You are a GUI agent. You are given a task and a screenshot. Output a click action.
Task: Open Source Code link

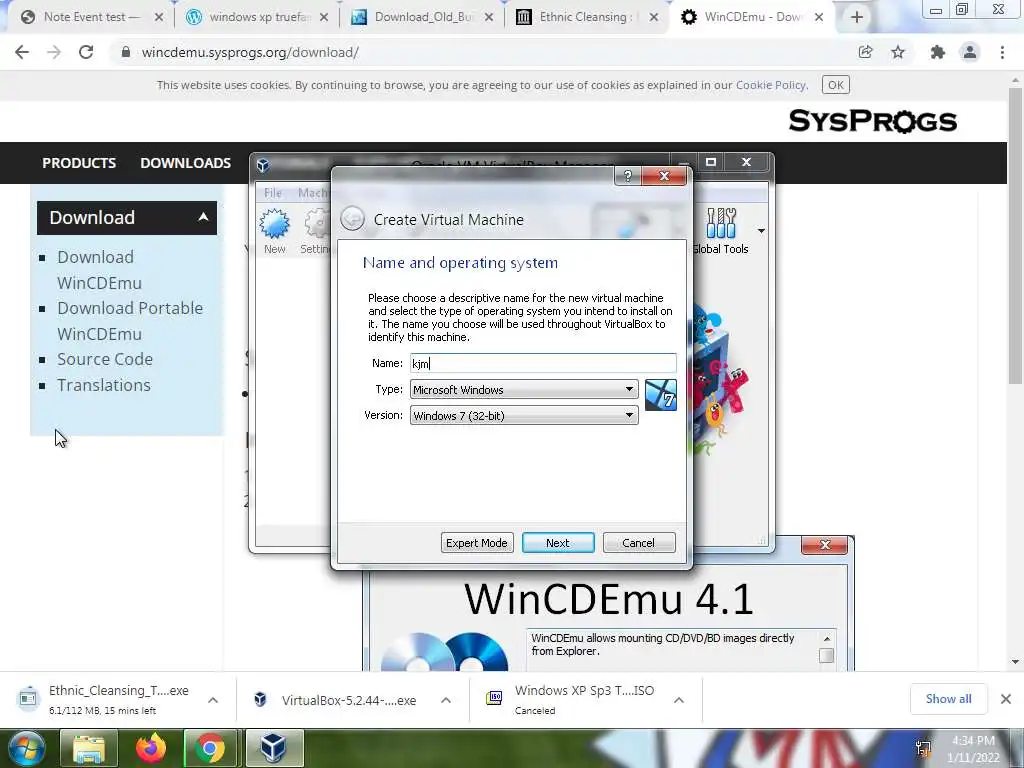click(105, 359)
